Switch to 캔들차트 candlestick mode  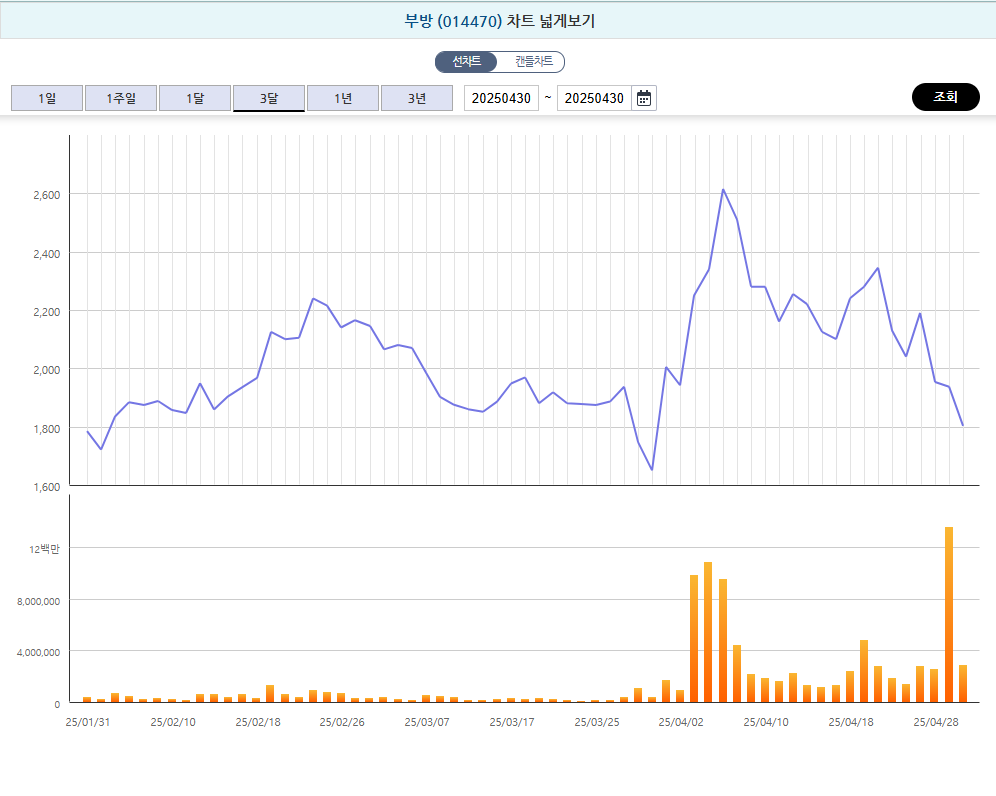[534, 62]
